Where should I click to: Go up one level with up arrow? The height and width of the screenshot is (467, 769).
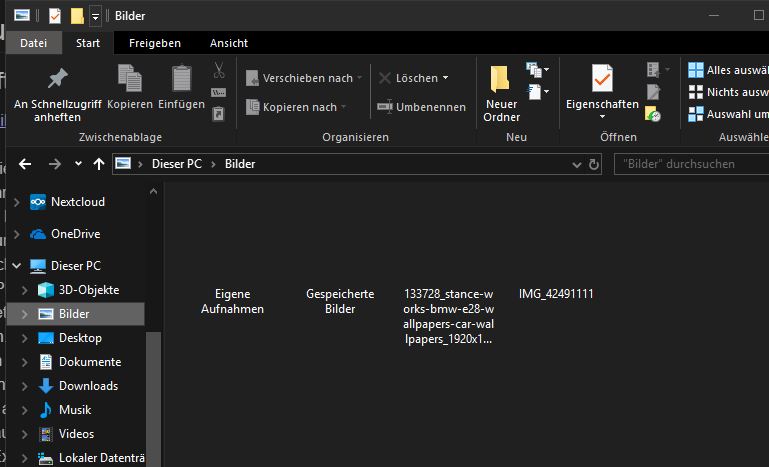coord(99,164)
